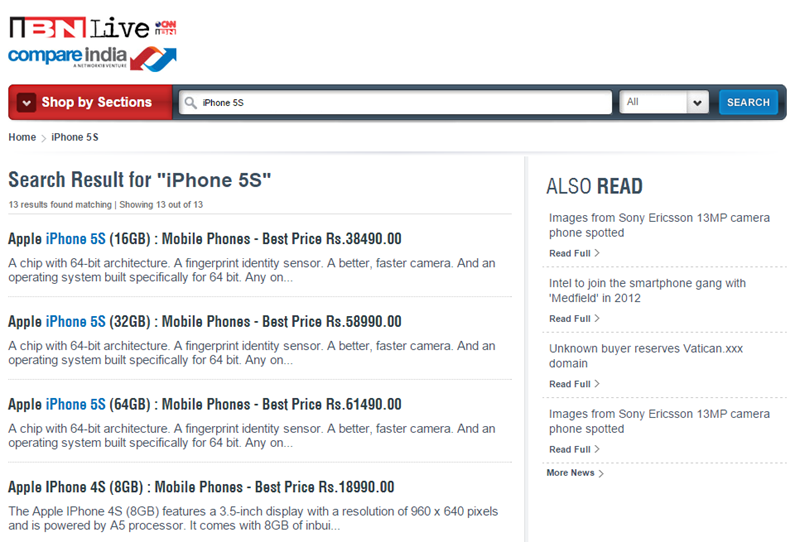
Task: Click the 'Showing 13 out of 13' text
Action: (161, 205)
